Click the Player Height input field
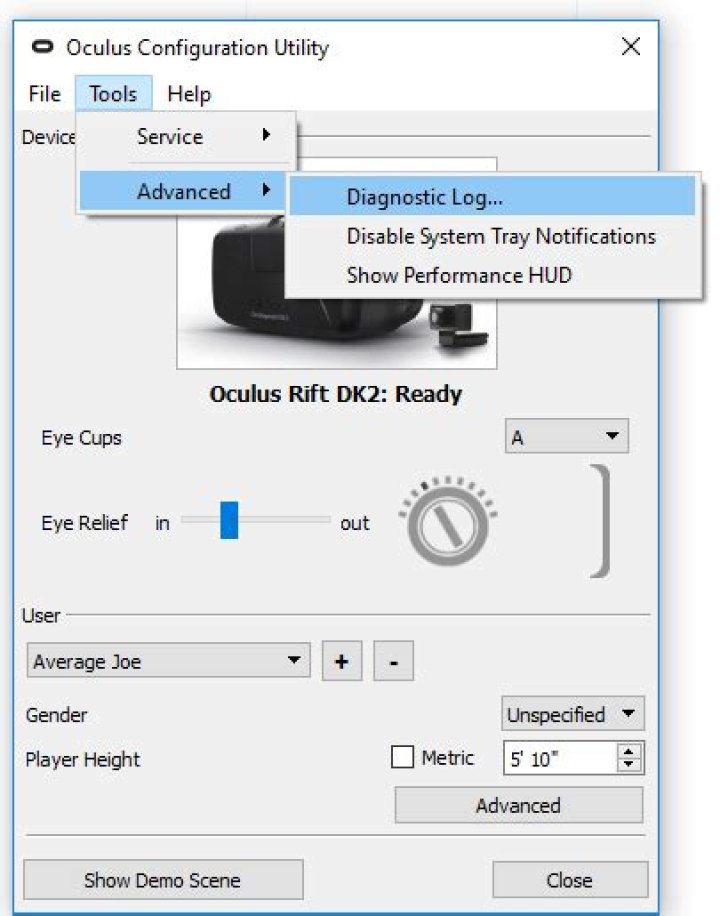The height and width of the screenshot is (916, 720). point(559,758)
